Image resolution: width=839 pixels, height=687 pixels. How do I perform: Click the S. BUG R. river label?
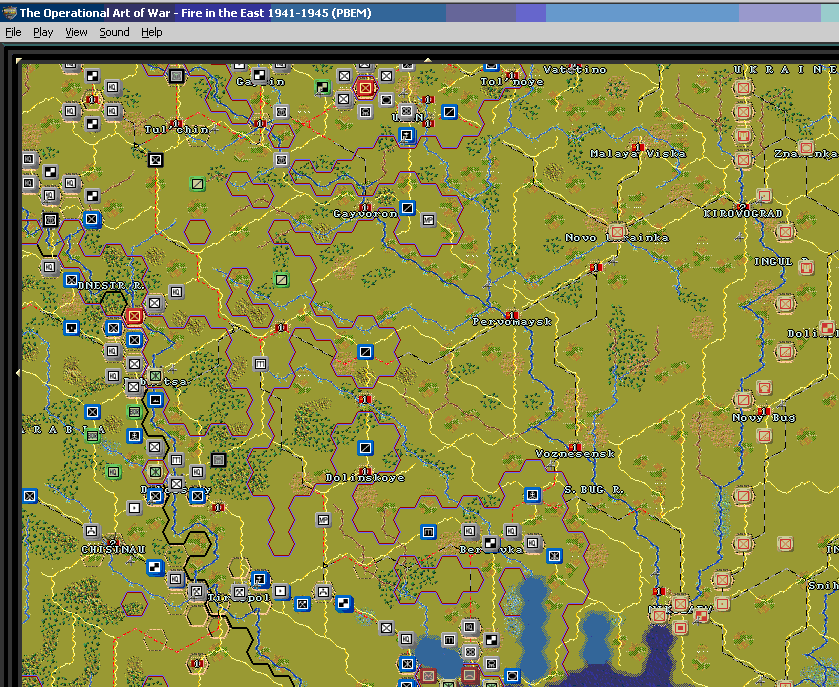click(594, 490)
